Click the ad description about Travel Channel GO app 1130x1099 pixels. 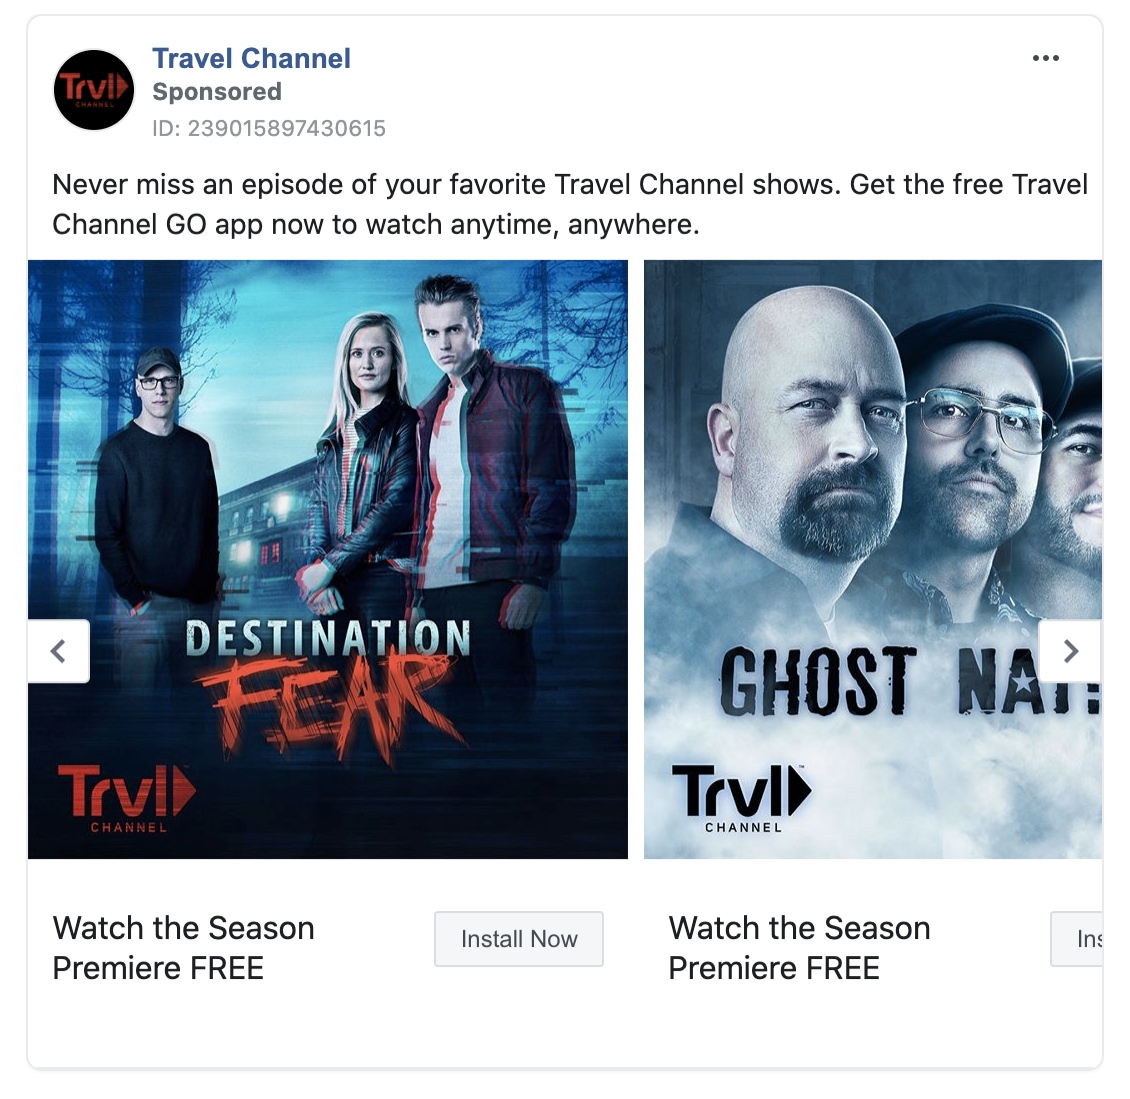tap(569, 205)
